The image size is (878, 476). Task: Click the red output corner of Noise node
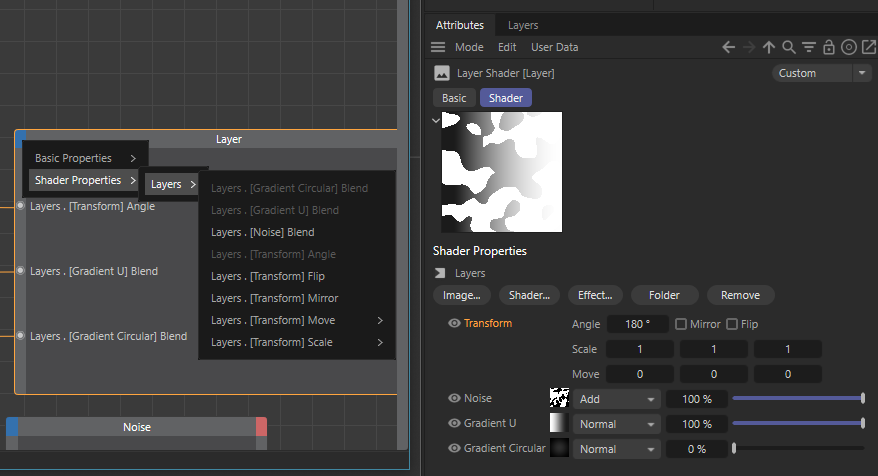coord(261,427)
